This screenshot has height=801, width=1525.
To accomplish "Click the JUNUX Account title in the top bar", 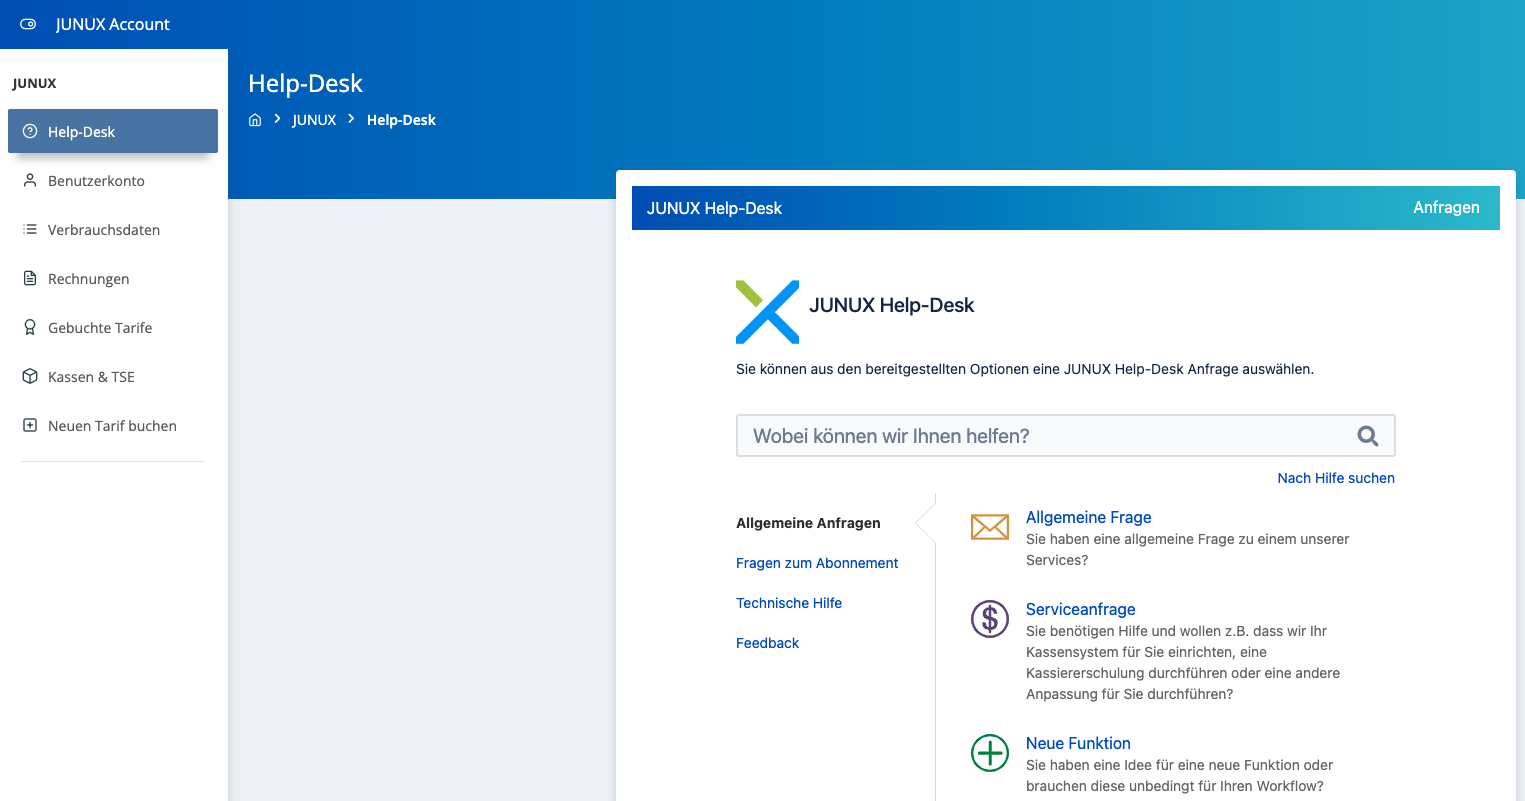I will coord(113,24).
